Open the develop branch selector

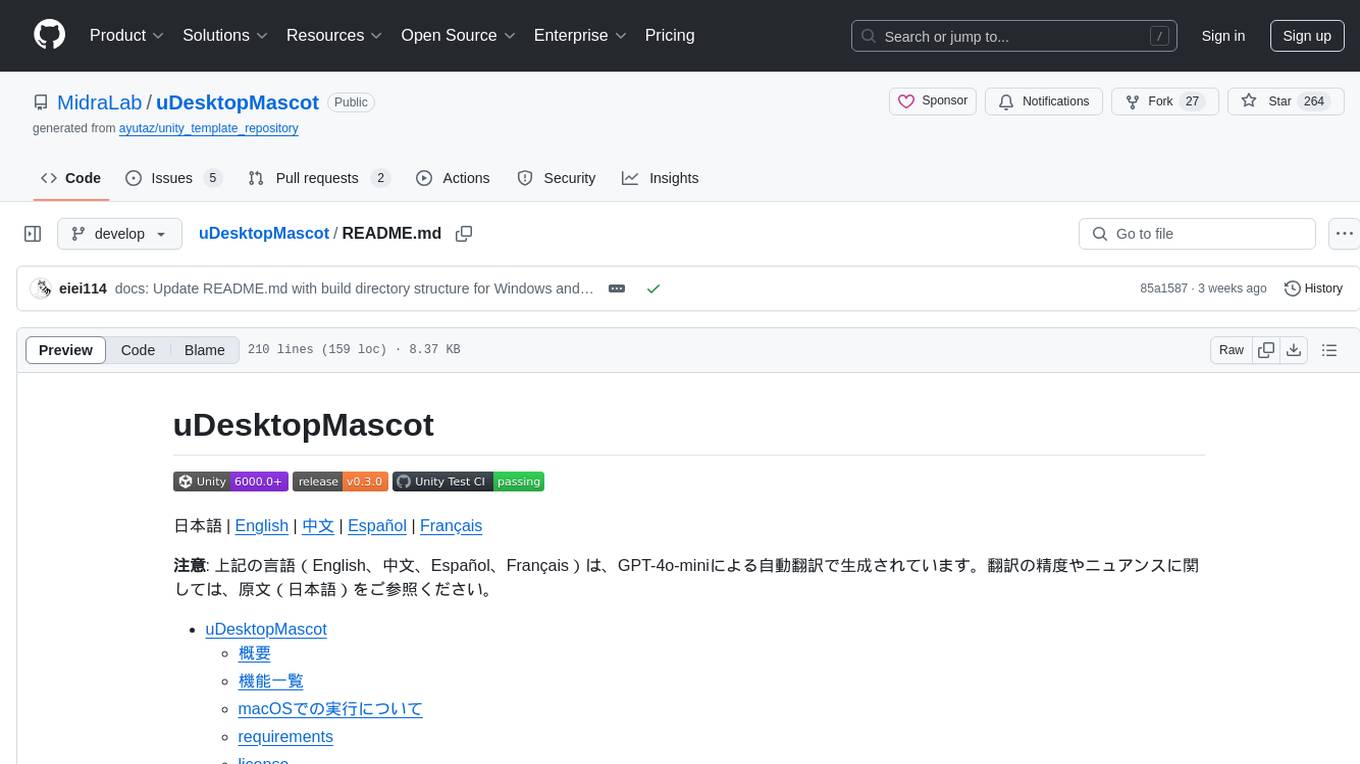click(120, 234)
